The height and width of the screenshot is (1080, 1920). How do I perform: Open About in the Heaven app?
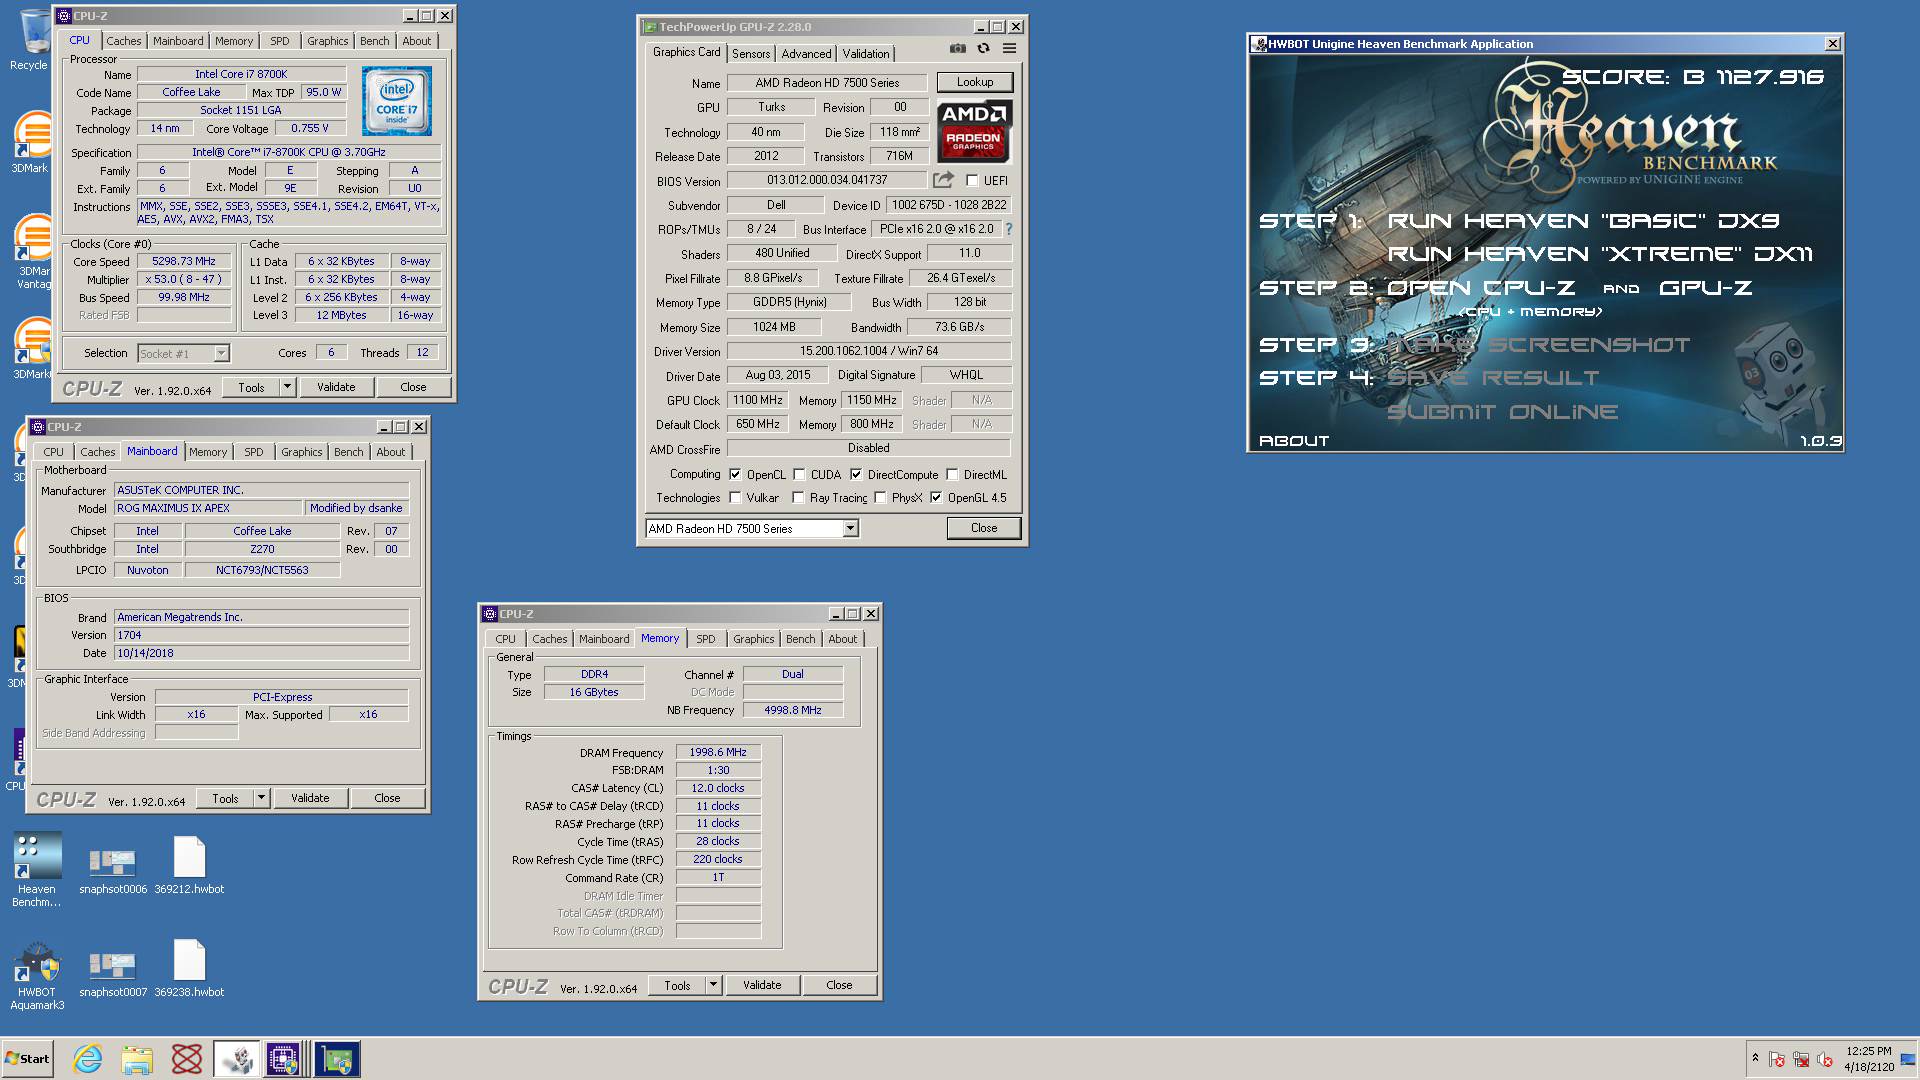click(1294, 441)
